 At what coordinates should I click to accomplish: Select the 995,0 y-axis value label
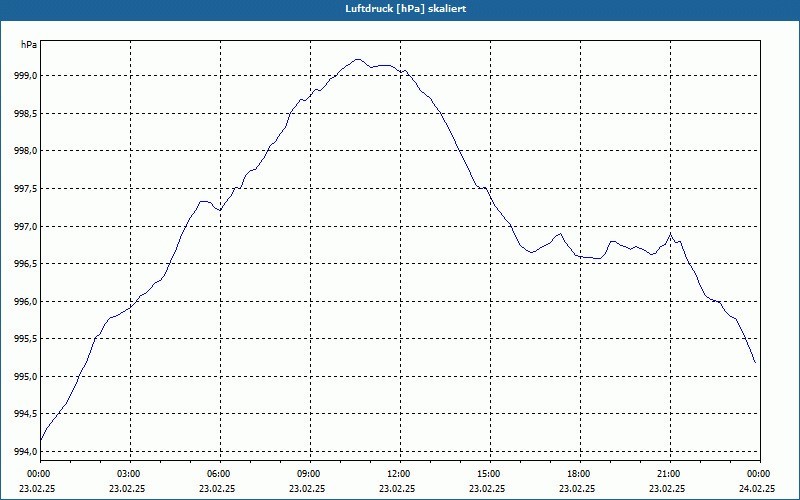point(25,377)
